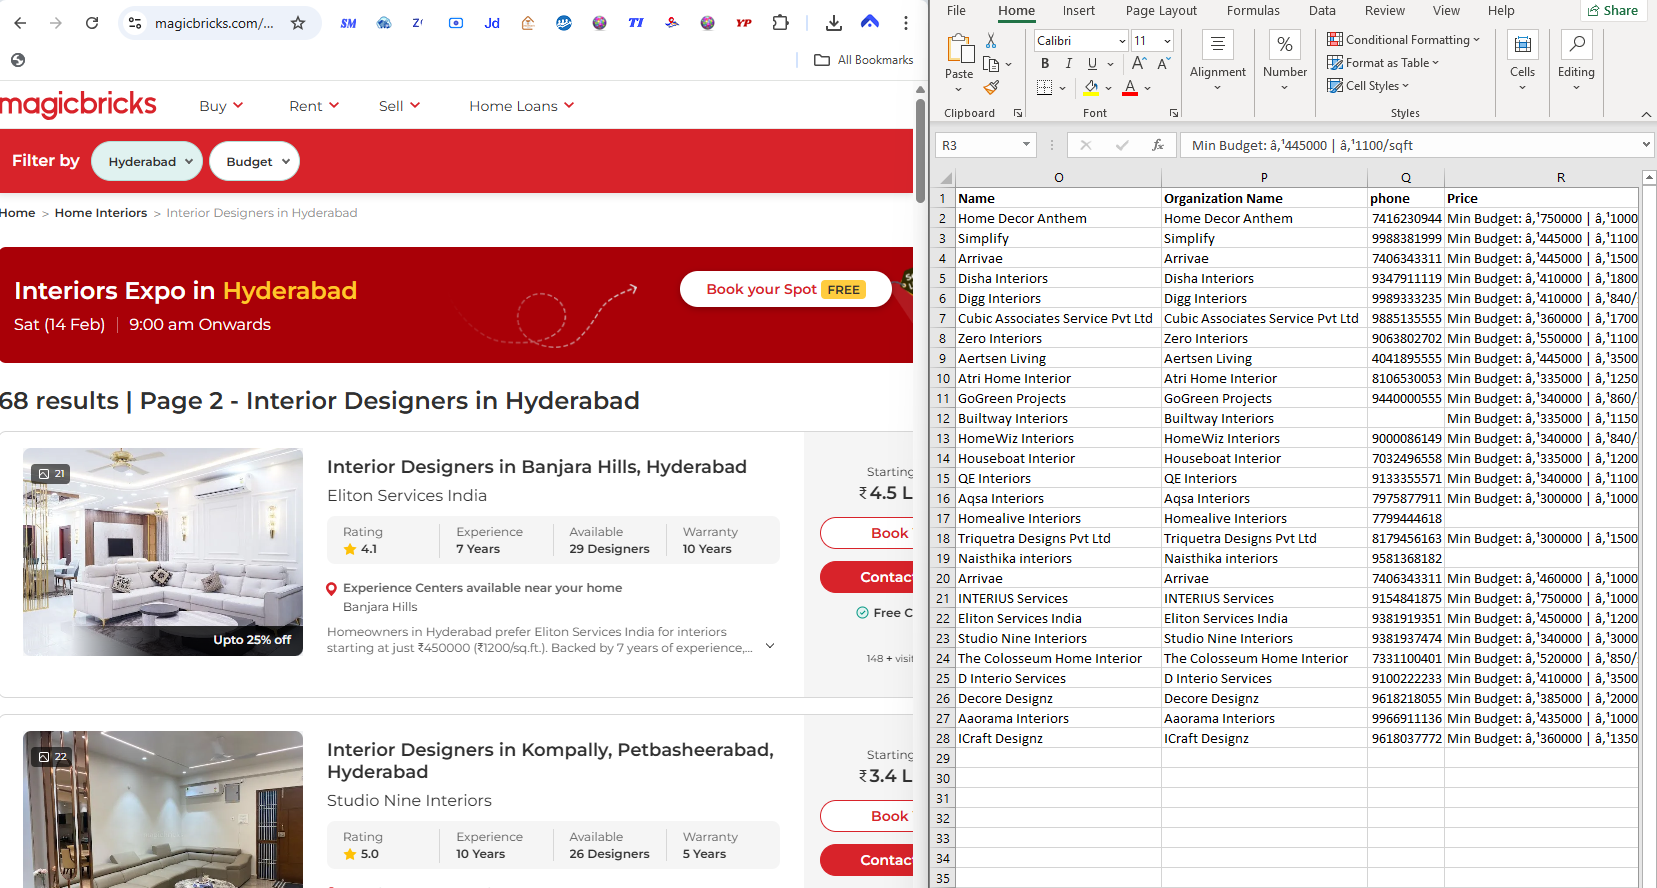Open Conditional Formatting dropdown
Viewport: 1657px width, 888px height.
point(1403,40)
